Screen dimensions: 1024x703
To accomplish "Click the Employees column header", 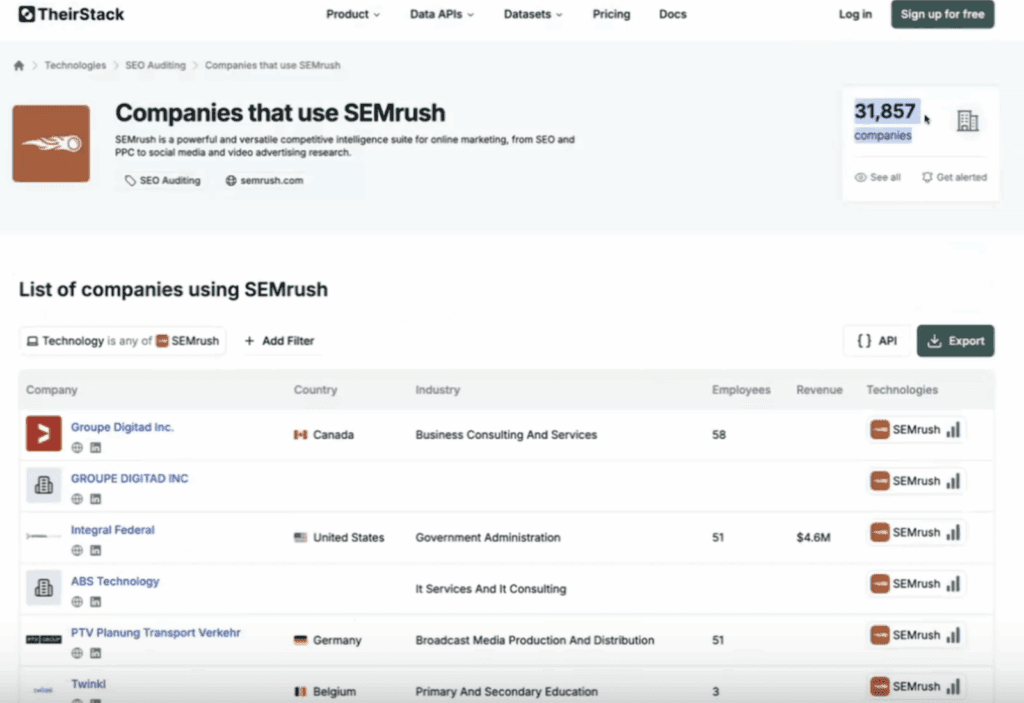I will 741,390.
